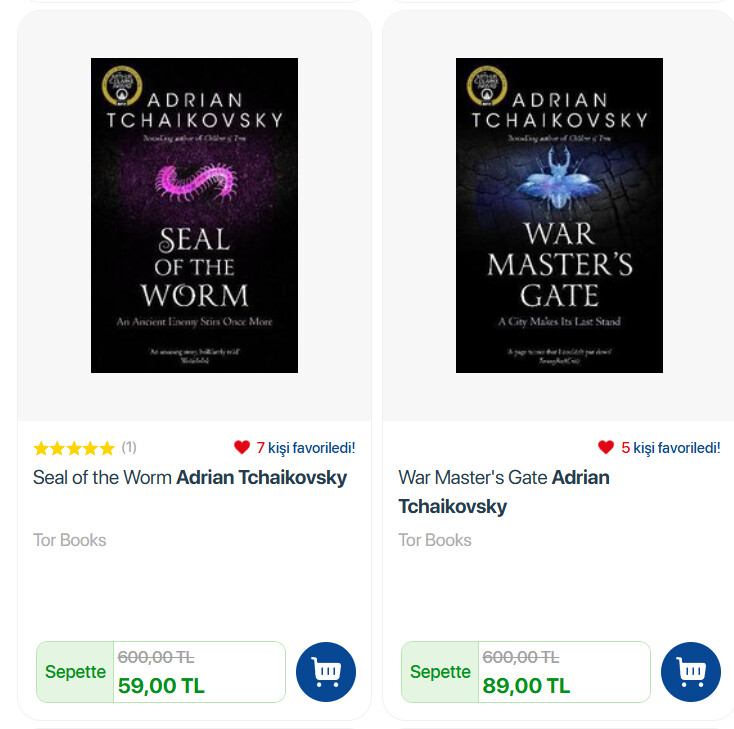The image size is (734, 729).
Task: Click the red heart on Seal of the Worm
Action: pyautogui.click(x=241, y=447)
